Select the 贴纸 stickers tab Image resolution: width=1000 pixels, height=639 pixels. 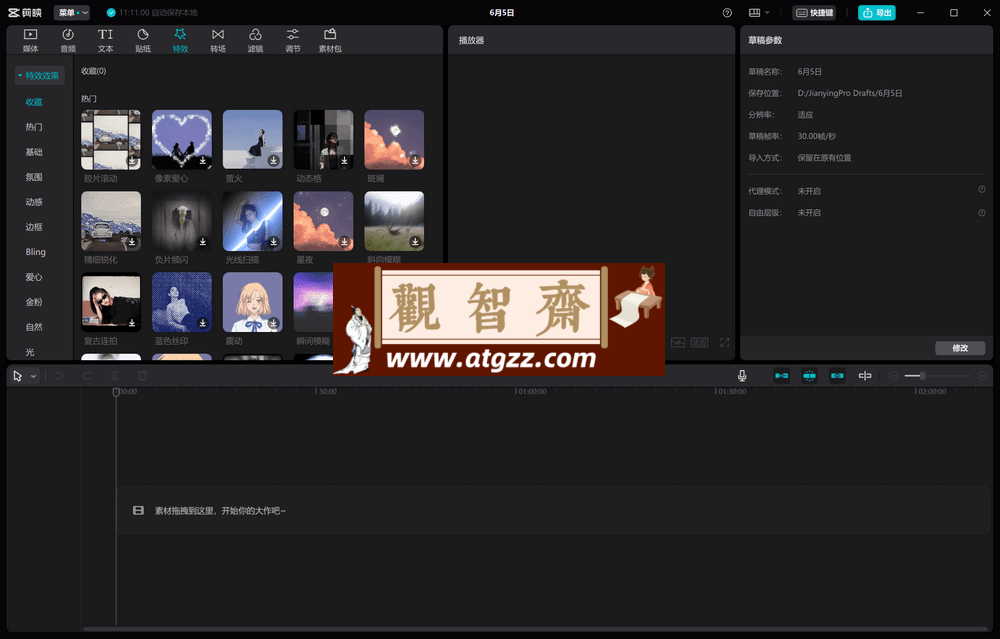coord(143,40)
